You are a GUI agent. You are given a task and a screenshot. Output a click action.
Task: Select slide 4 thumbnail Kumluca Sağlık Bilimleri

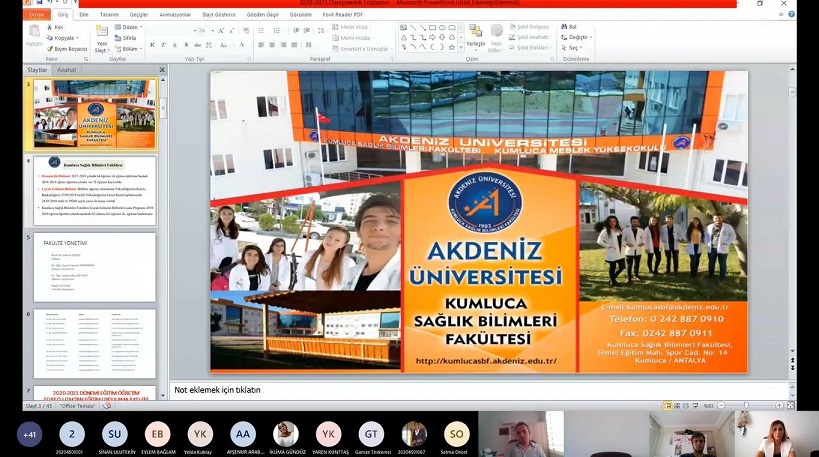click(x=95, y=191)
